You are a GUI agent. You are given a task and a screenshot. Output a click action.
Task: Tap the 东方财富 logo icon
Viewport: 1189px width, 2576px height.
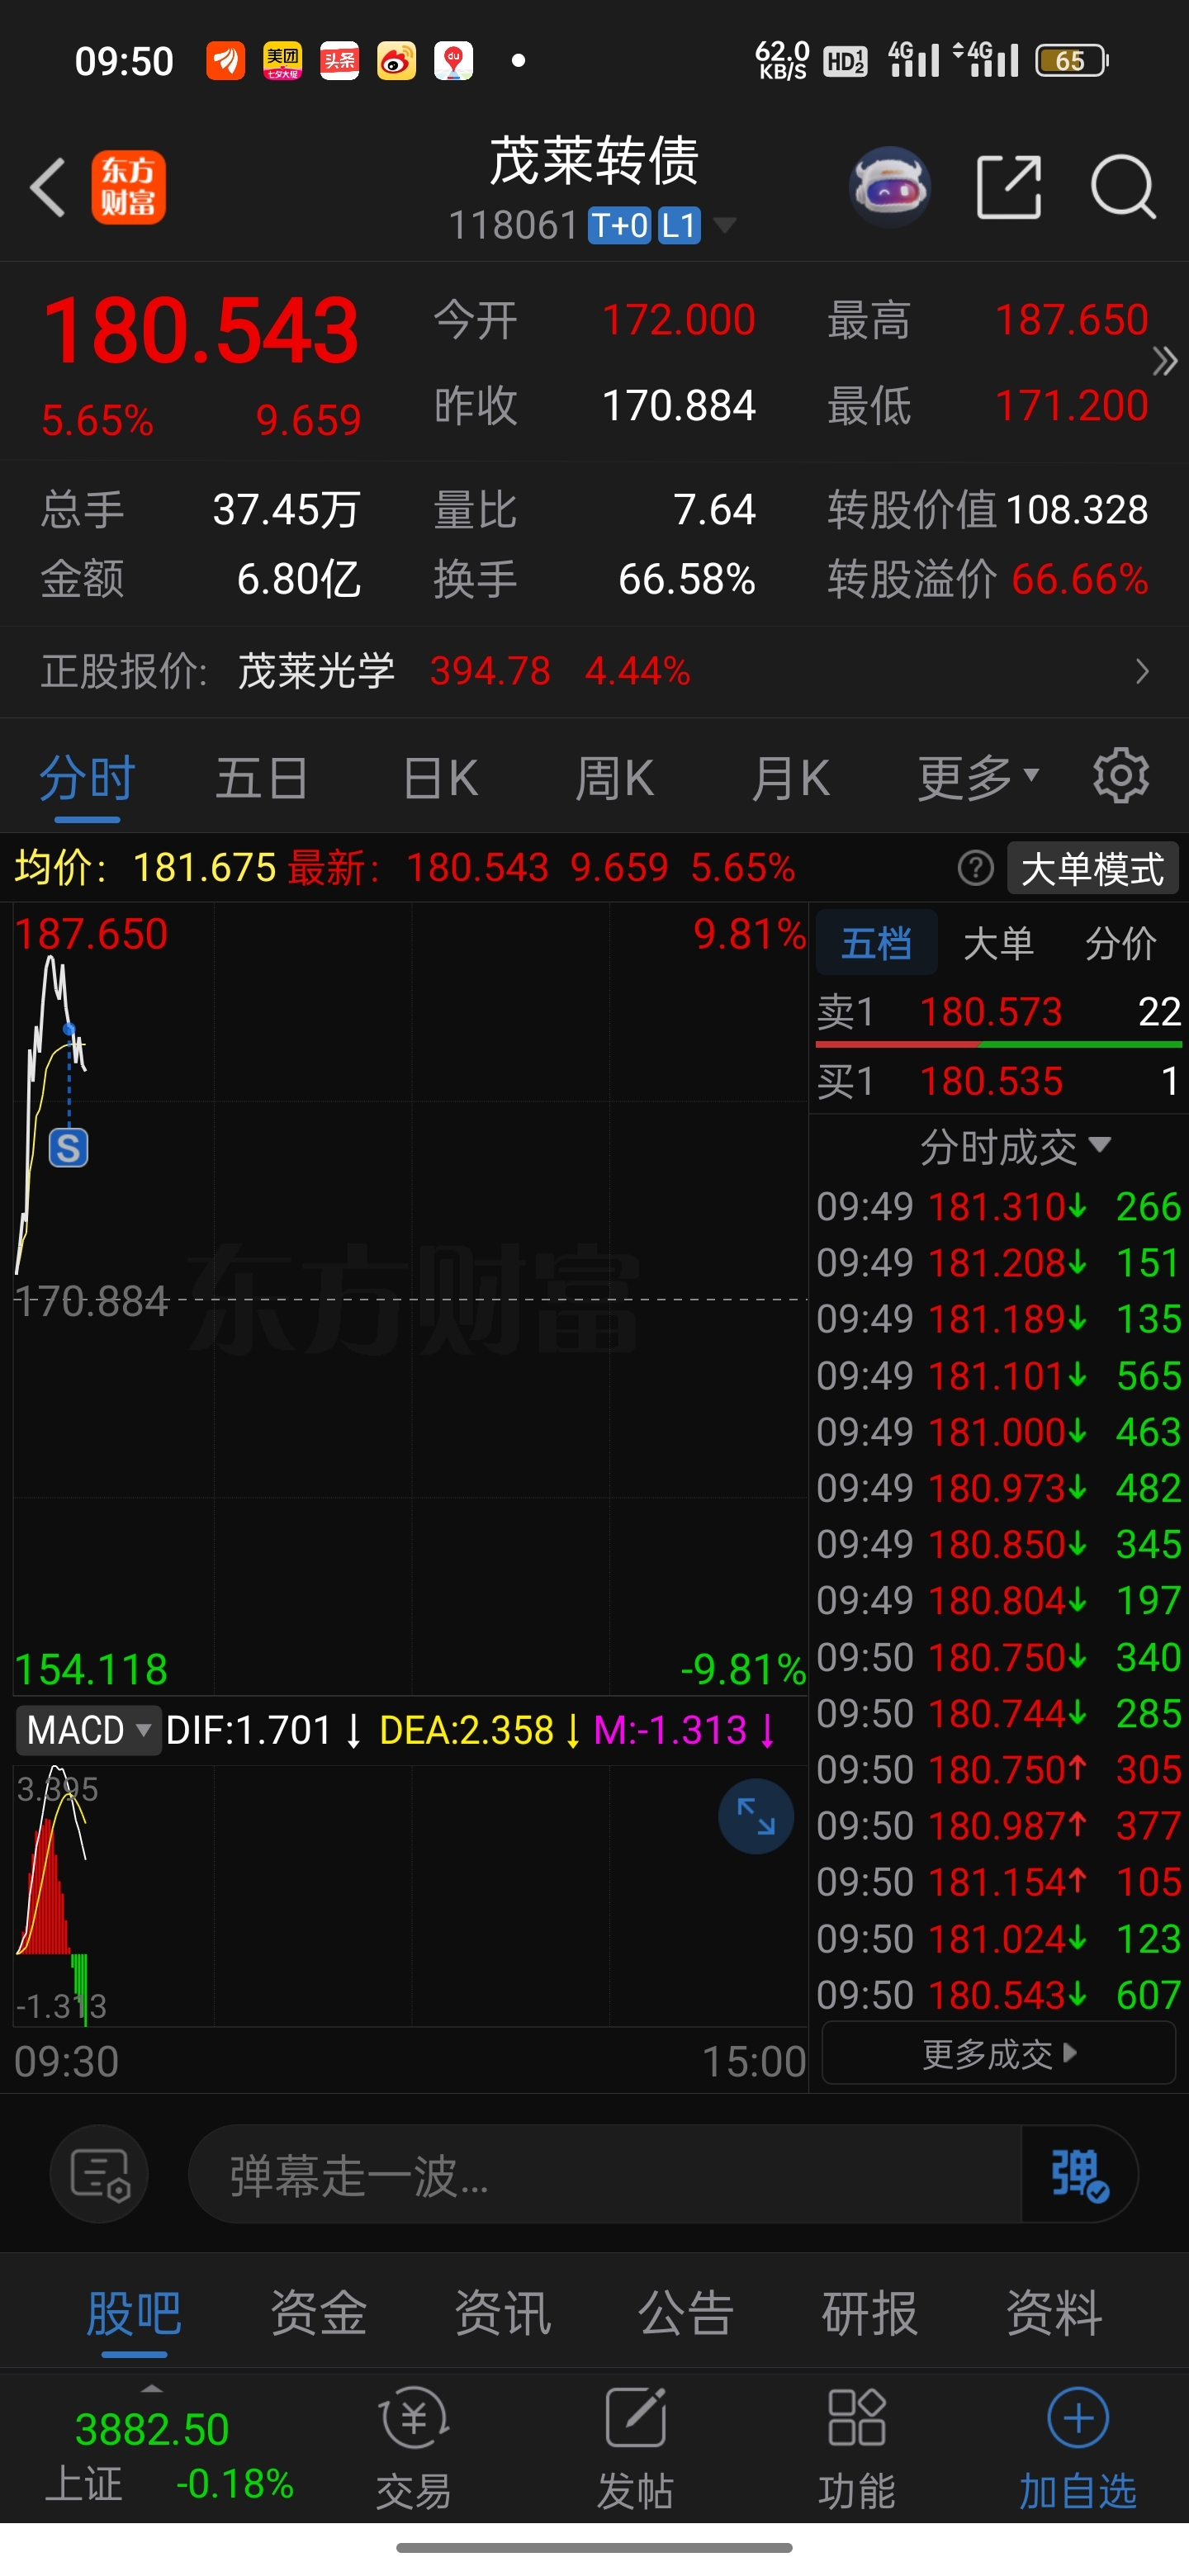click(x=129, y=187)
